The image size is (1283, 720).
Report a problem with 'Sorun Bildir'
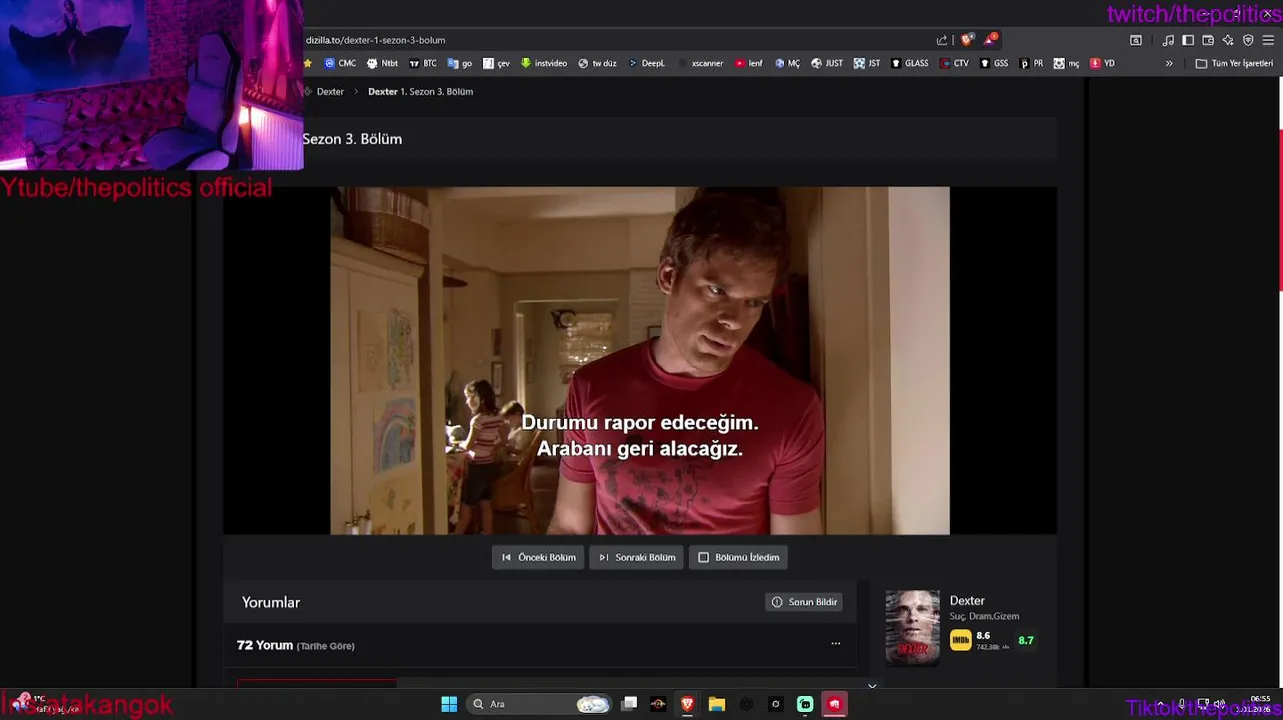click(804, 602)
